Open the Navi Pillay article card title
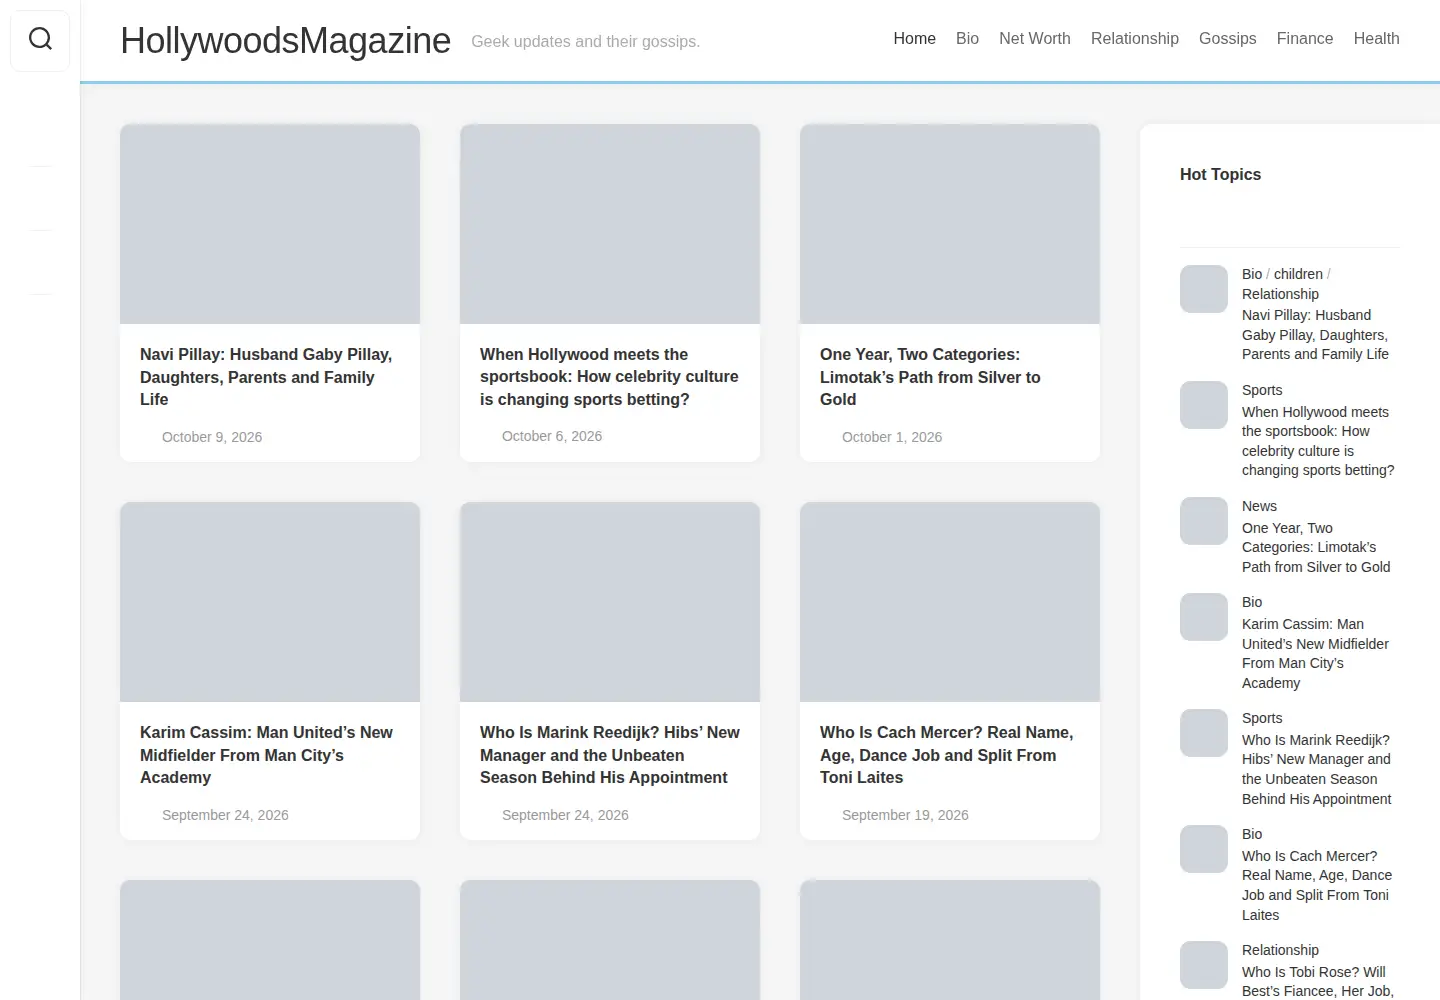This screenshot has height=1000, width=1440. (266, 377)
